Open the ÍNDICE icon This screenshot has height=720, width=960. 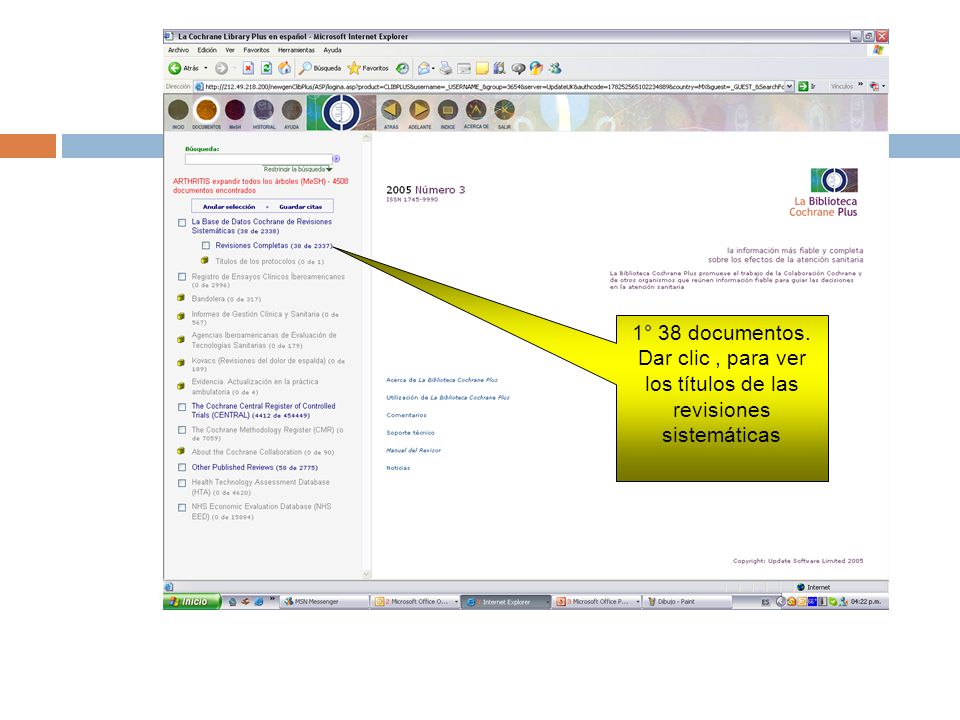point(448,110)
